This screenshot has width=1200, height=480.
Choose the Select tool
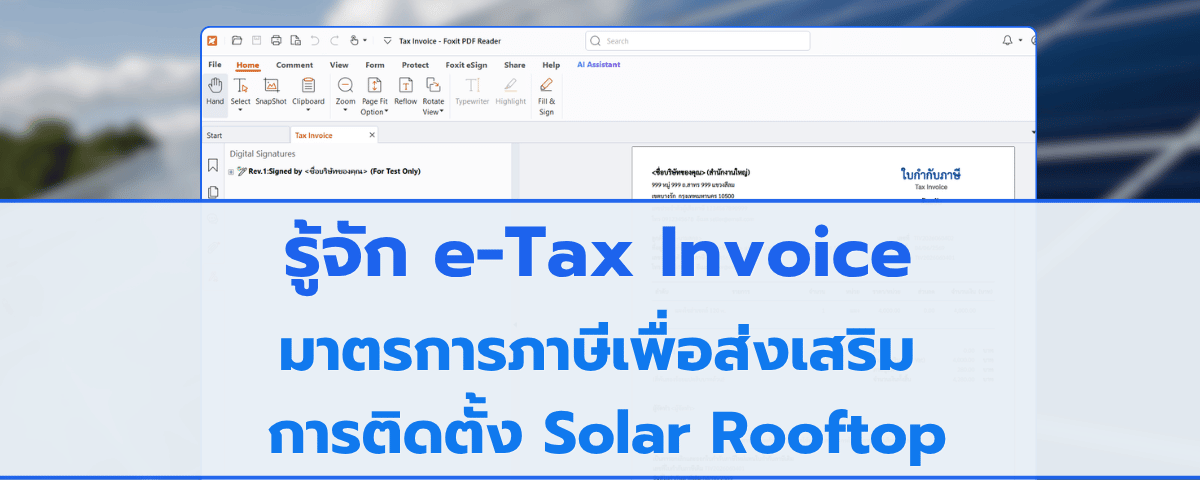pyautogui.click(x=240, y=91)
